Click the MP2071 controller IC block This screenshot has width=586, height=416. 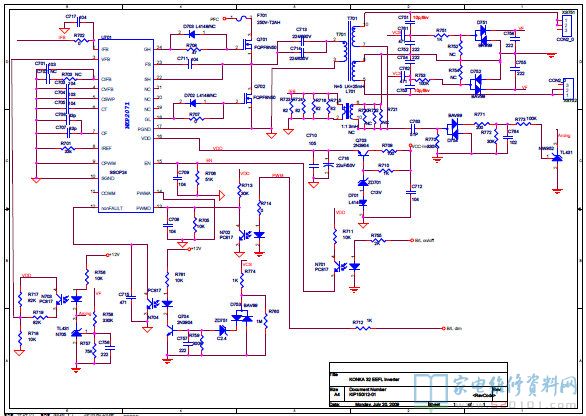(x=126, y=126)
